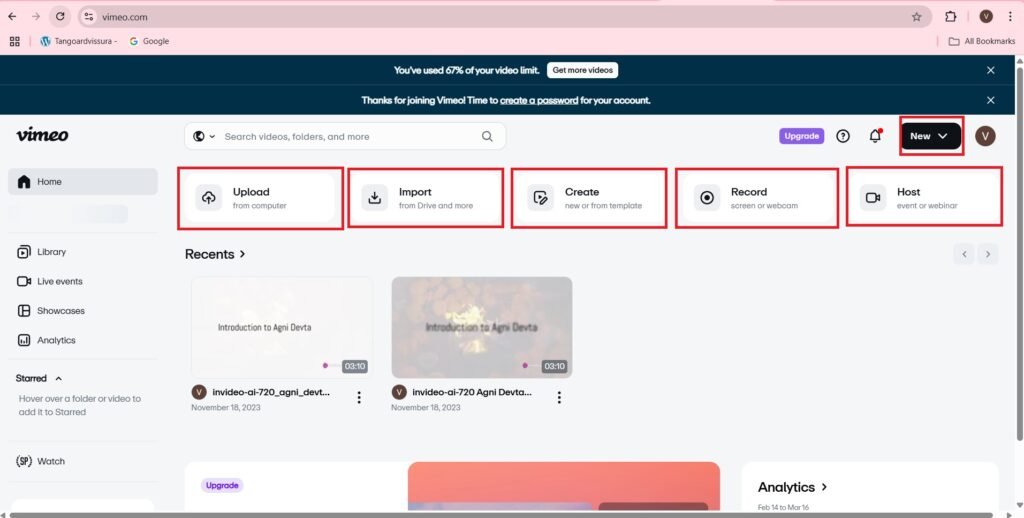The image size is (1024, 518).
Task: Open the Chrome three-dot menu
Action: pyautogui.click(x=1010, y=17)
